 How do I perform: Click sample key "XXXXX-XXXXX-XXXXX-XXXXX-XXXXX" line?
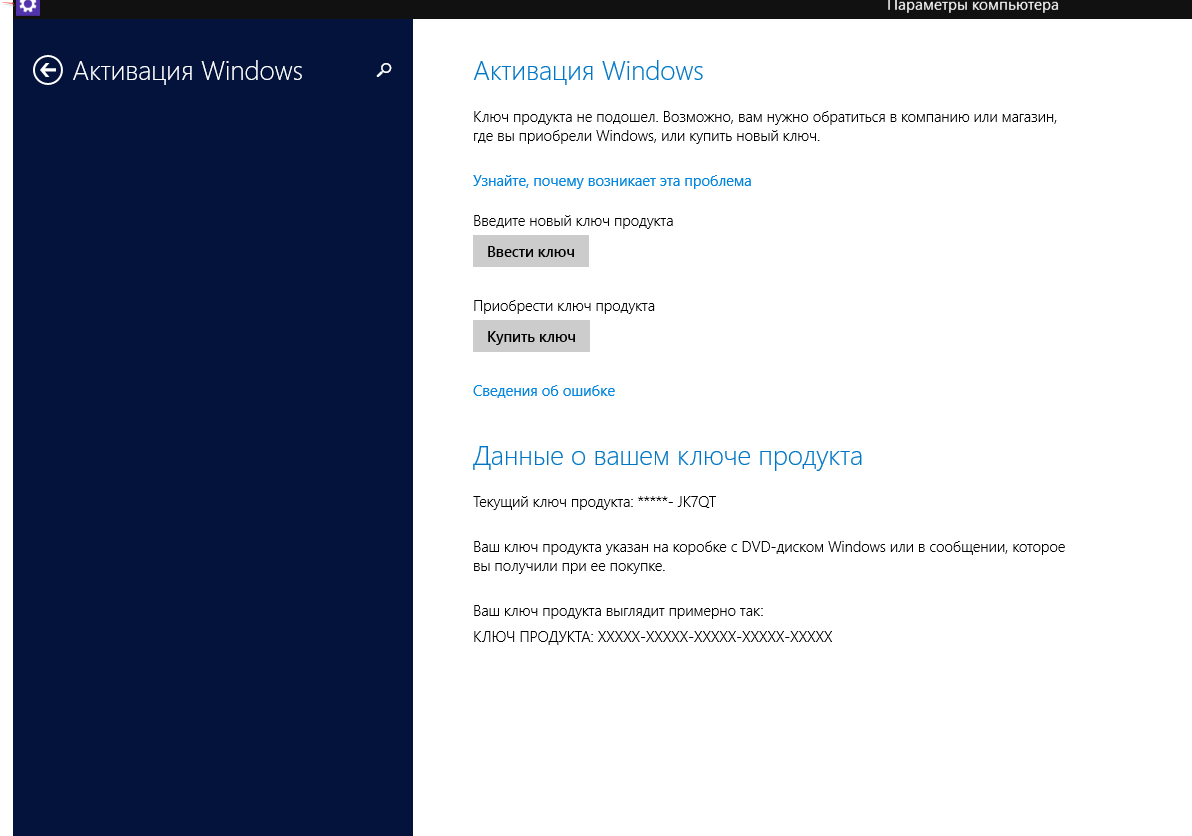click(x=652, y=637)
